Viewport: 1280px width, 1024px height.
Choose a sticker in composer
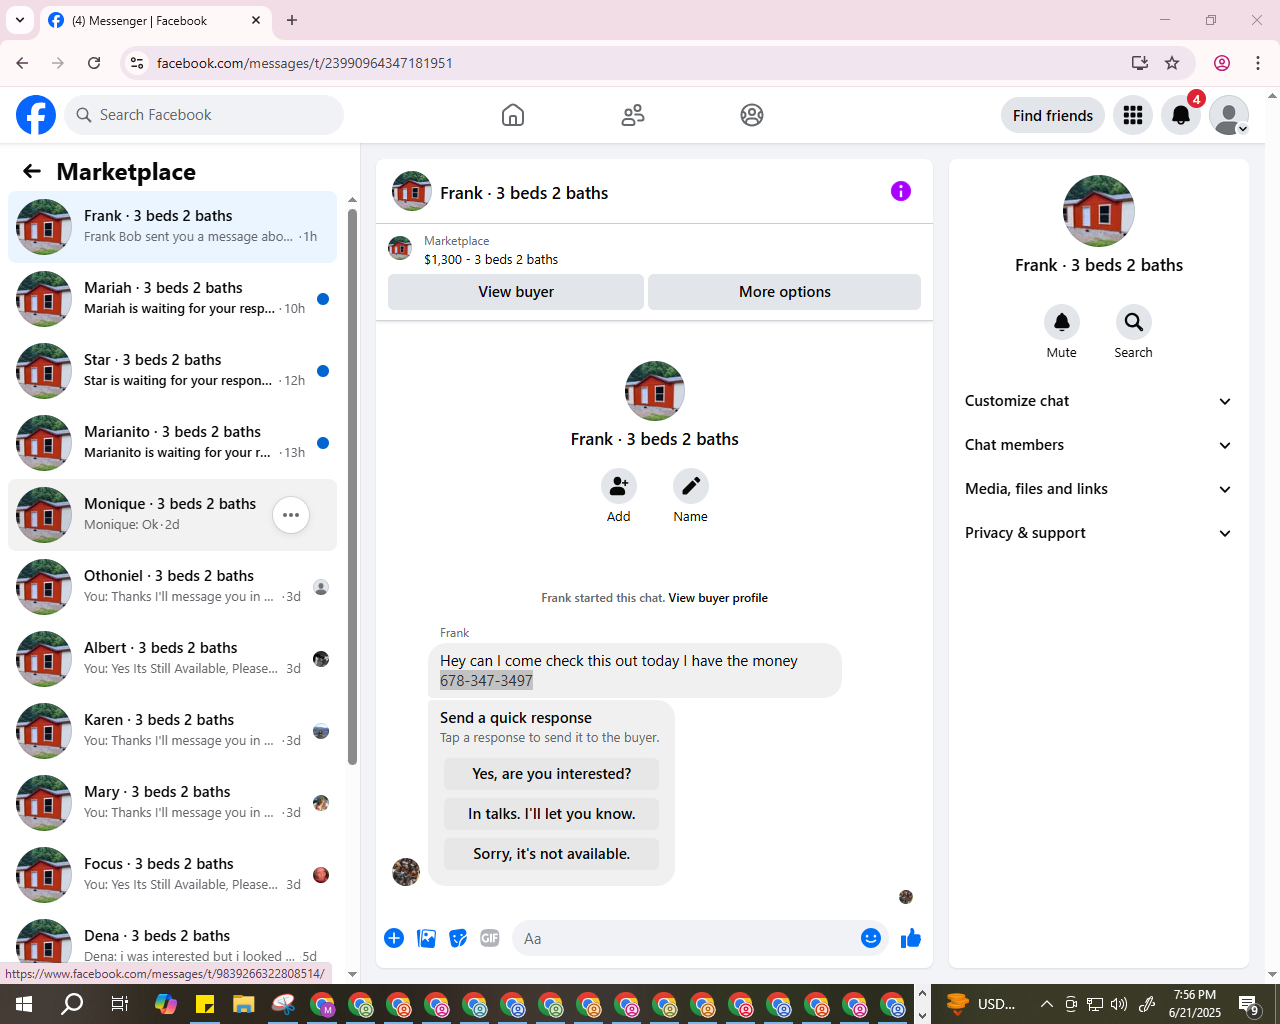(458, 938)
